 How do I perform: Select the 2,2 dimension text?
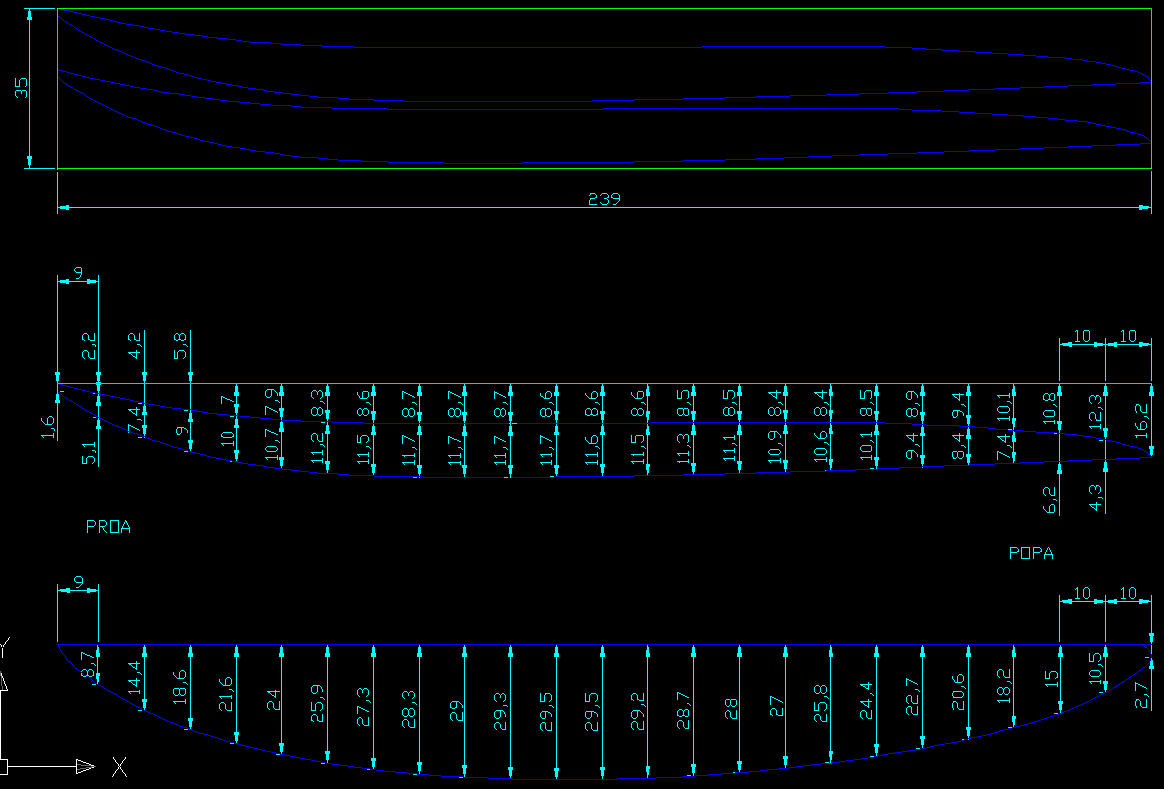point(90,347)
